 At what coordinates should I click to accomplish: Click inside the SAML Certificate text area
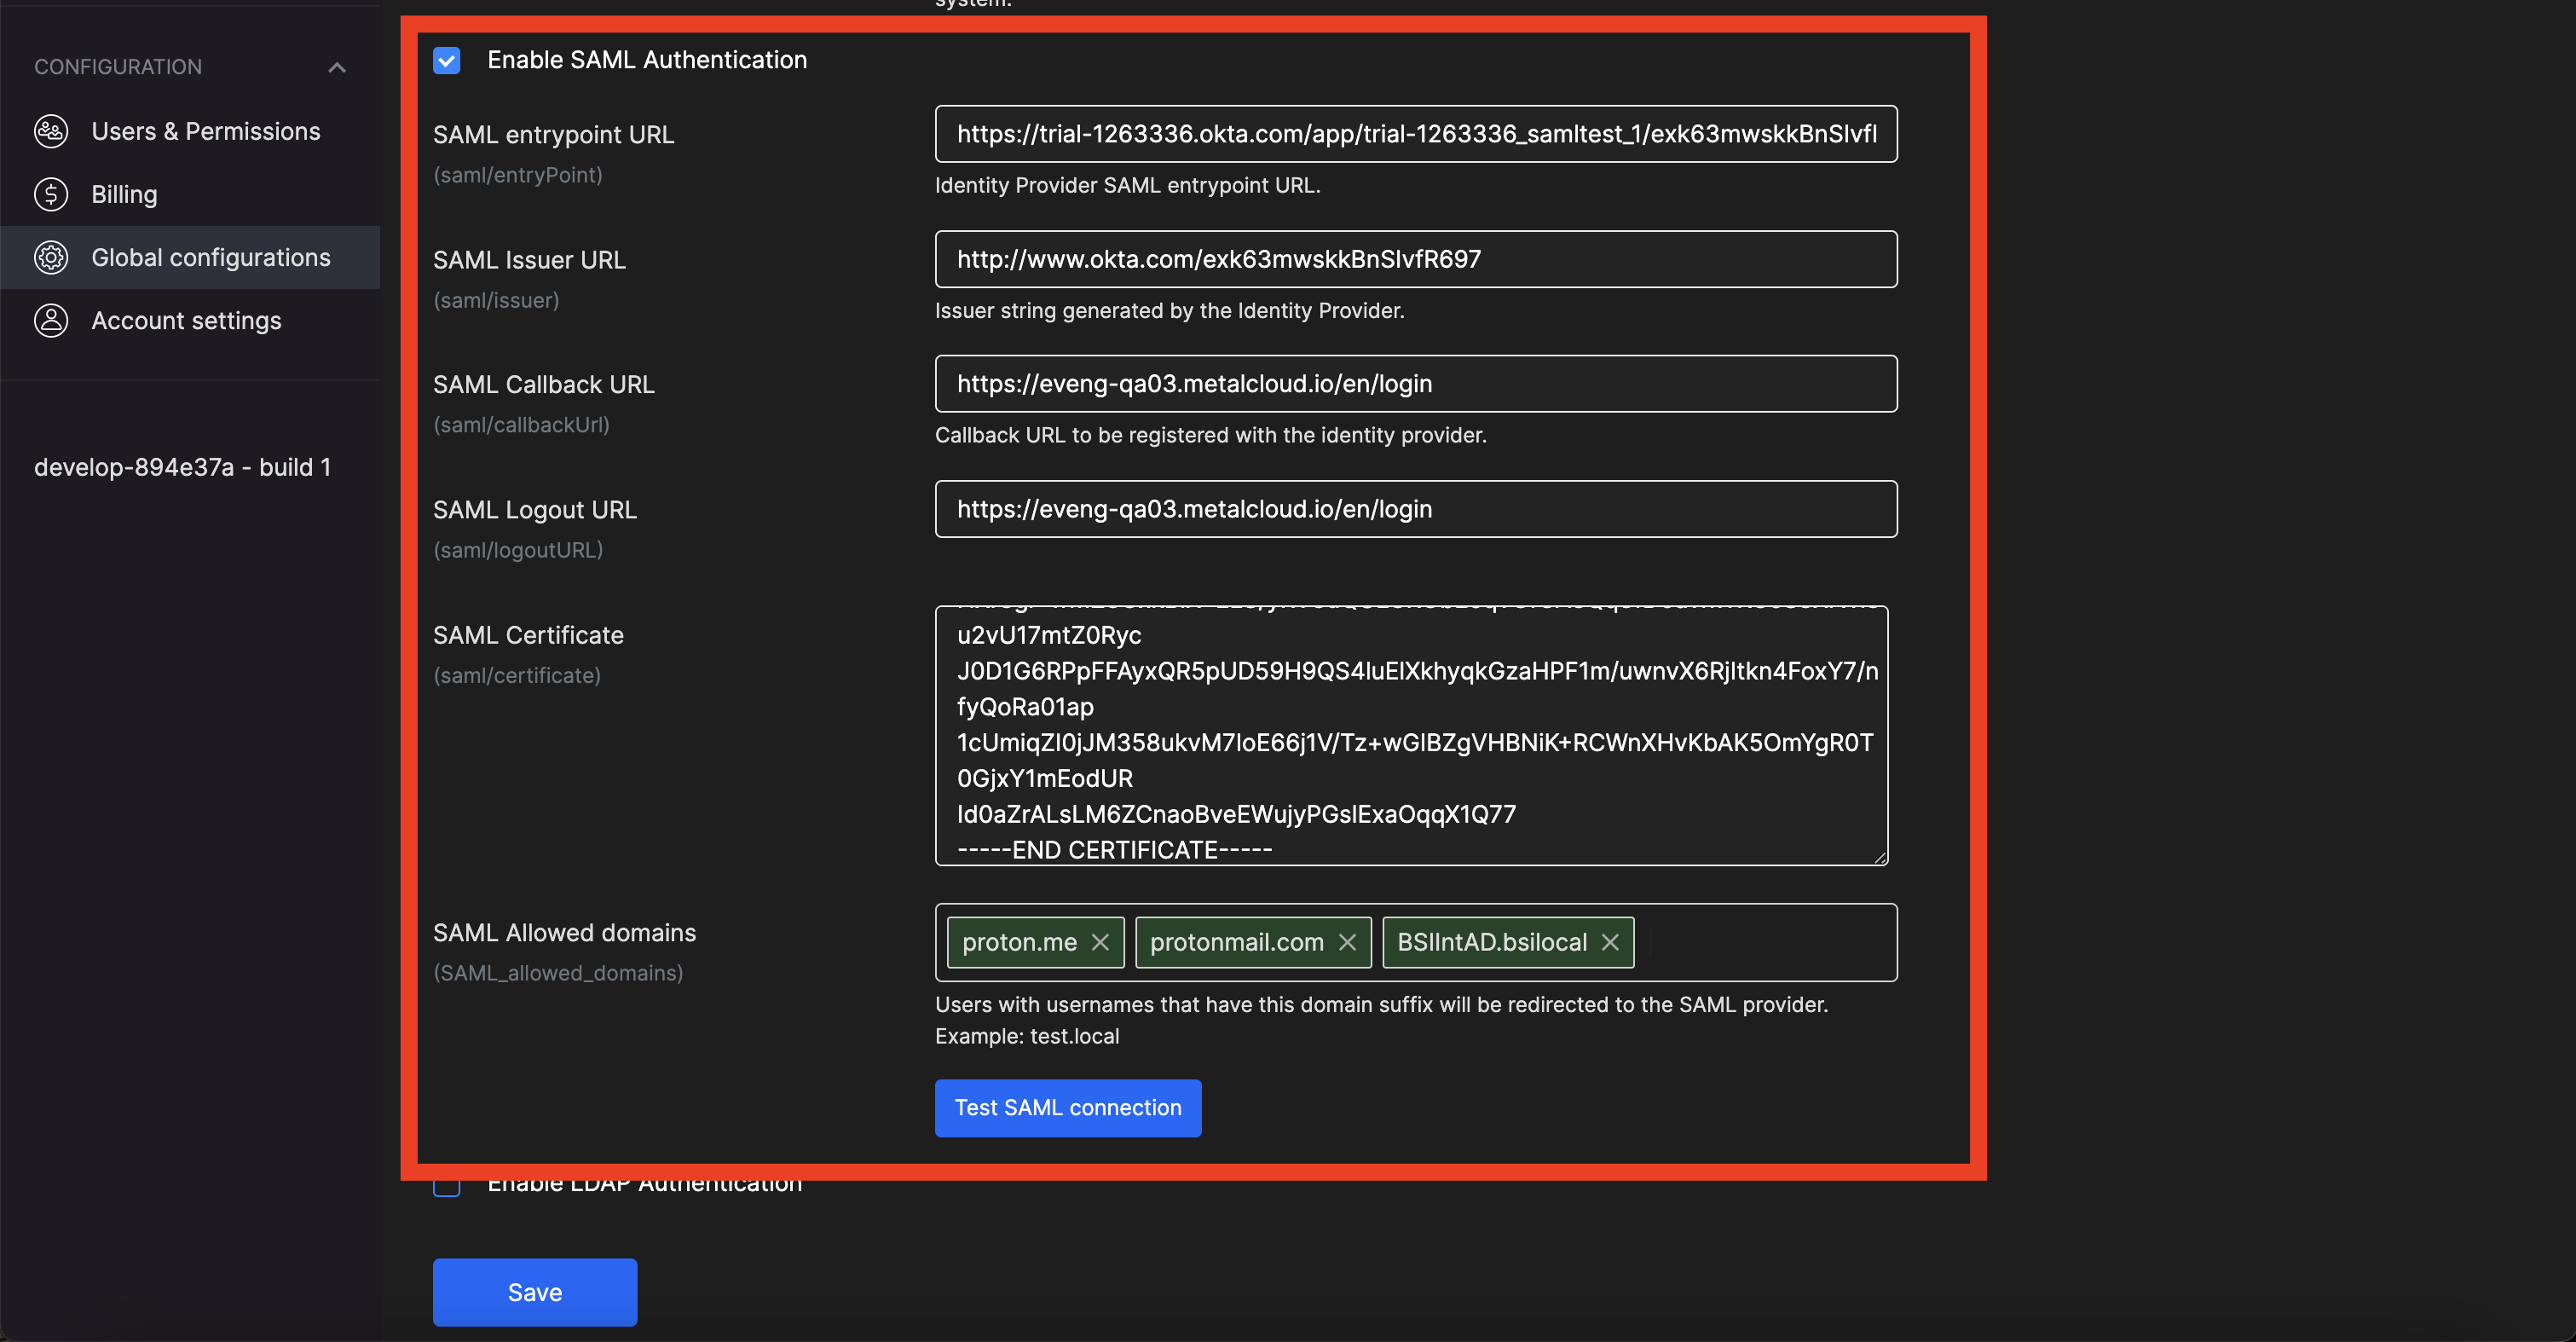pyautogui.click(x=1410, y=735)
